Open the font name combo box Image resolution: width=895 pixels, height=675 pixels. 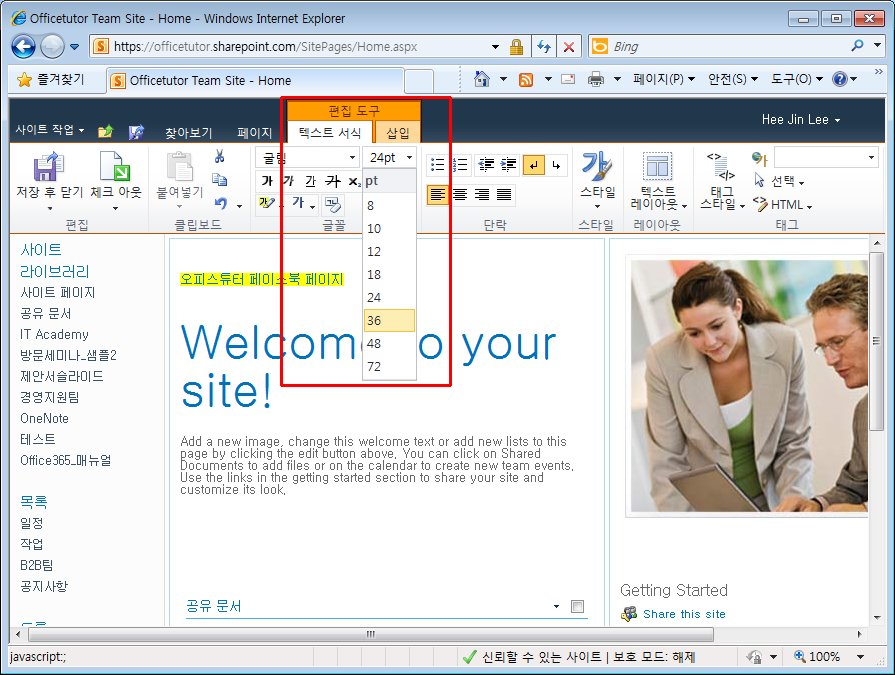point(307,157)
